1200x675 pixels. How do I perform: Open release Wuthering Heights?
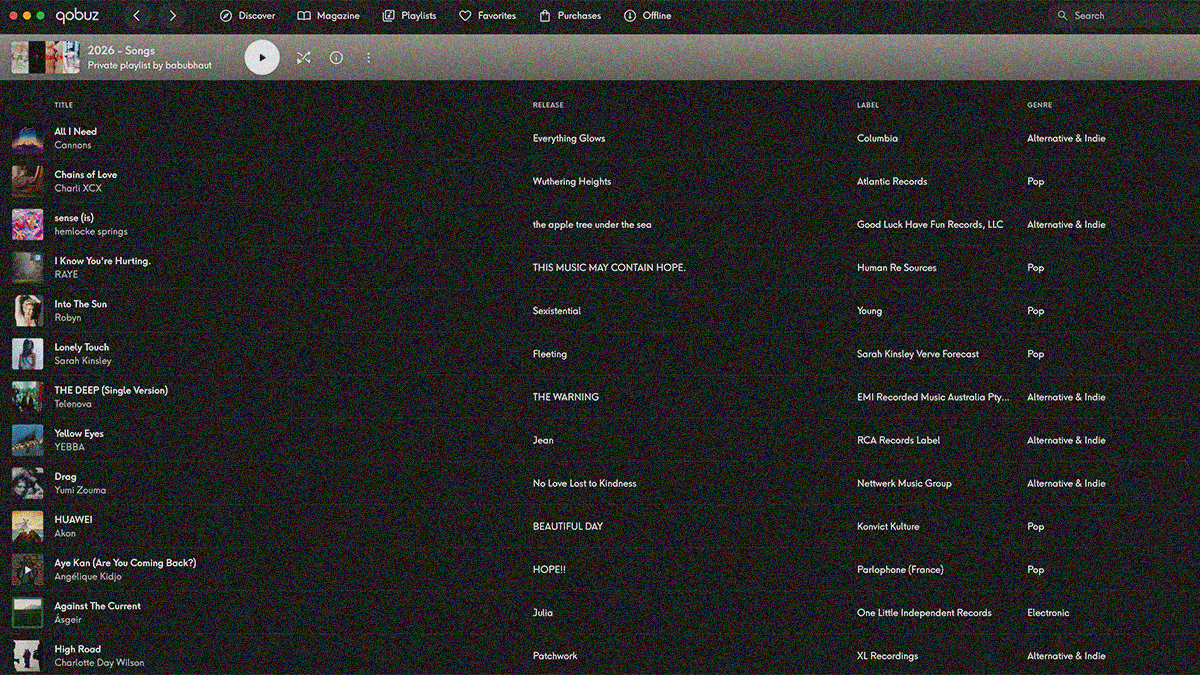click(572, 182)
